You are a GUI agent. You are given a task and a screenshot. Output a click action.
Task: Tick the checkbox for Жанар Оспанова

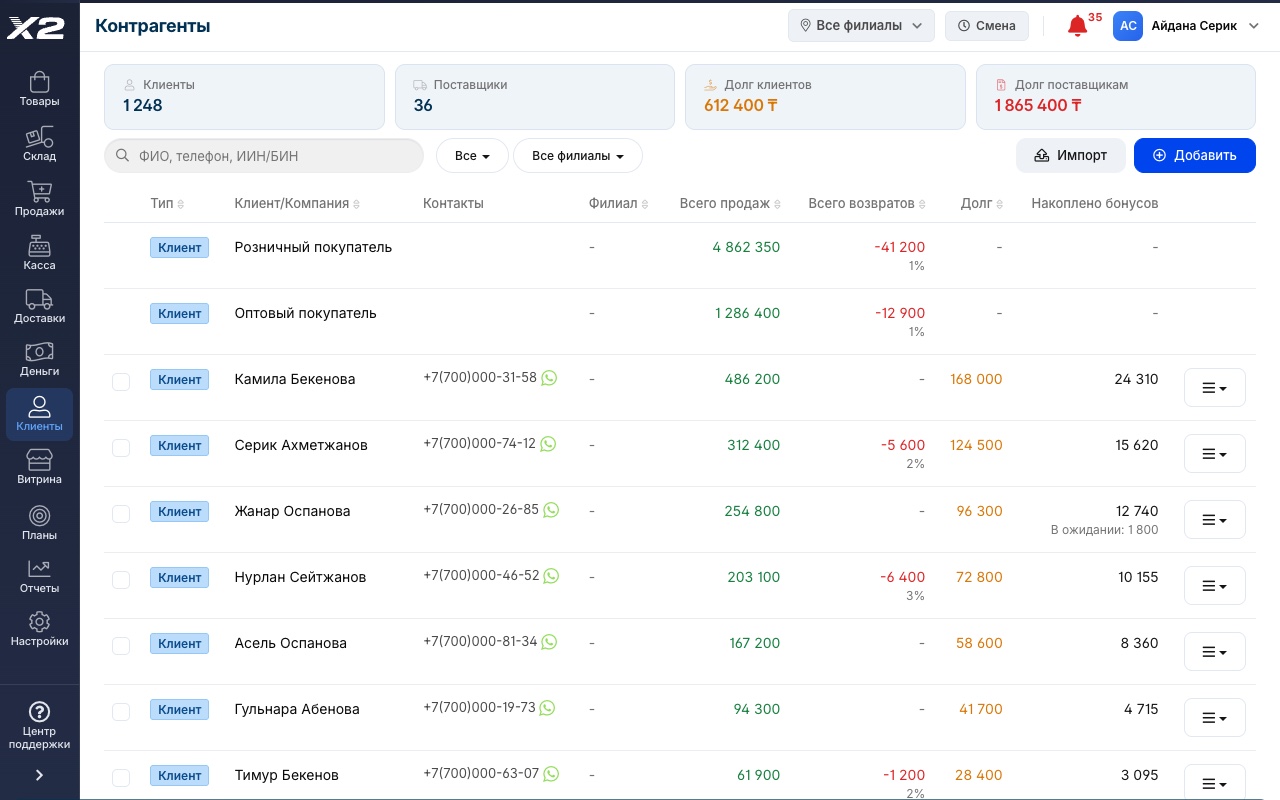tap(121, 513)
